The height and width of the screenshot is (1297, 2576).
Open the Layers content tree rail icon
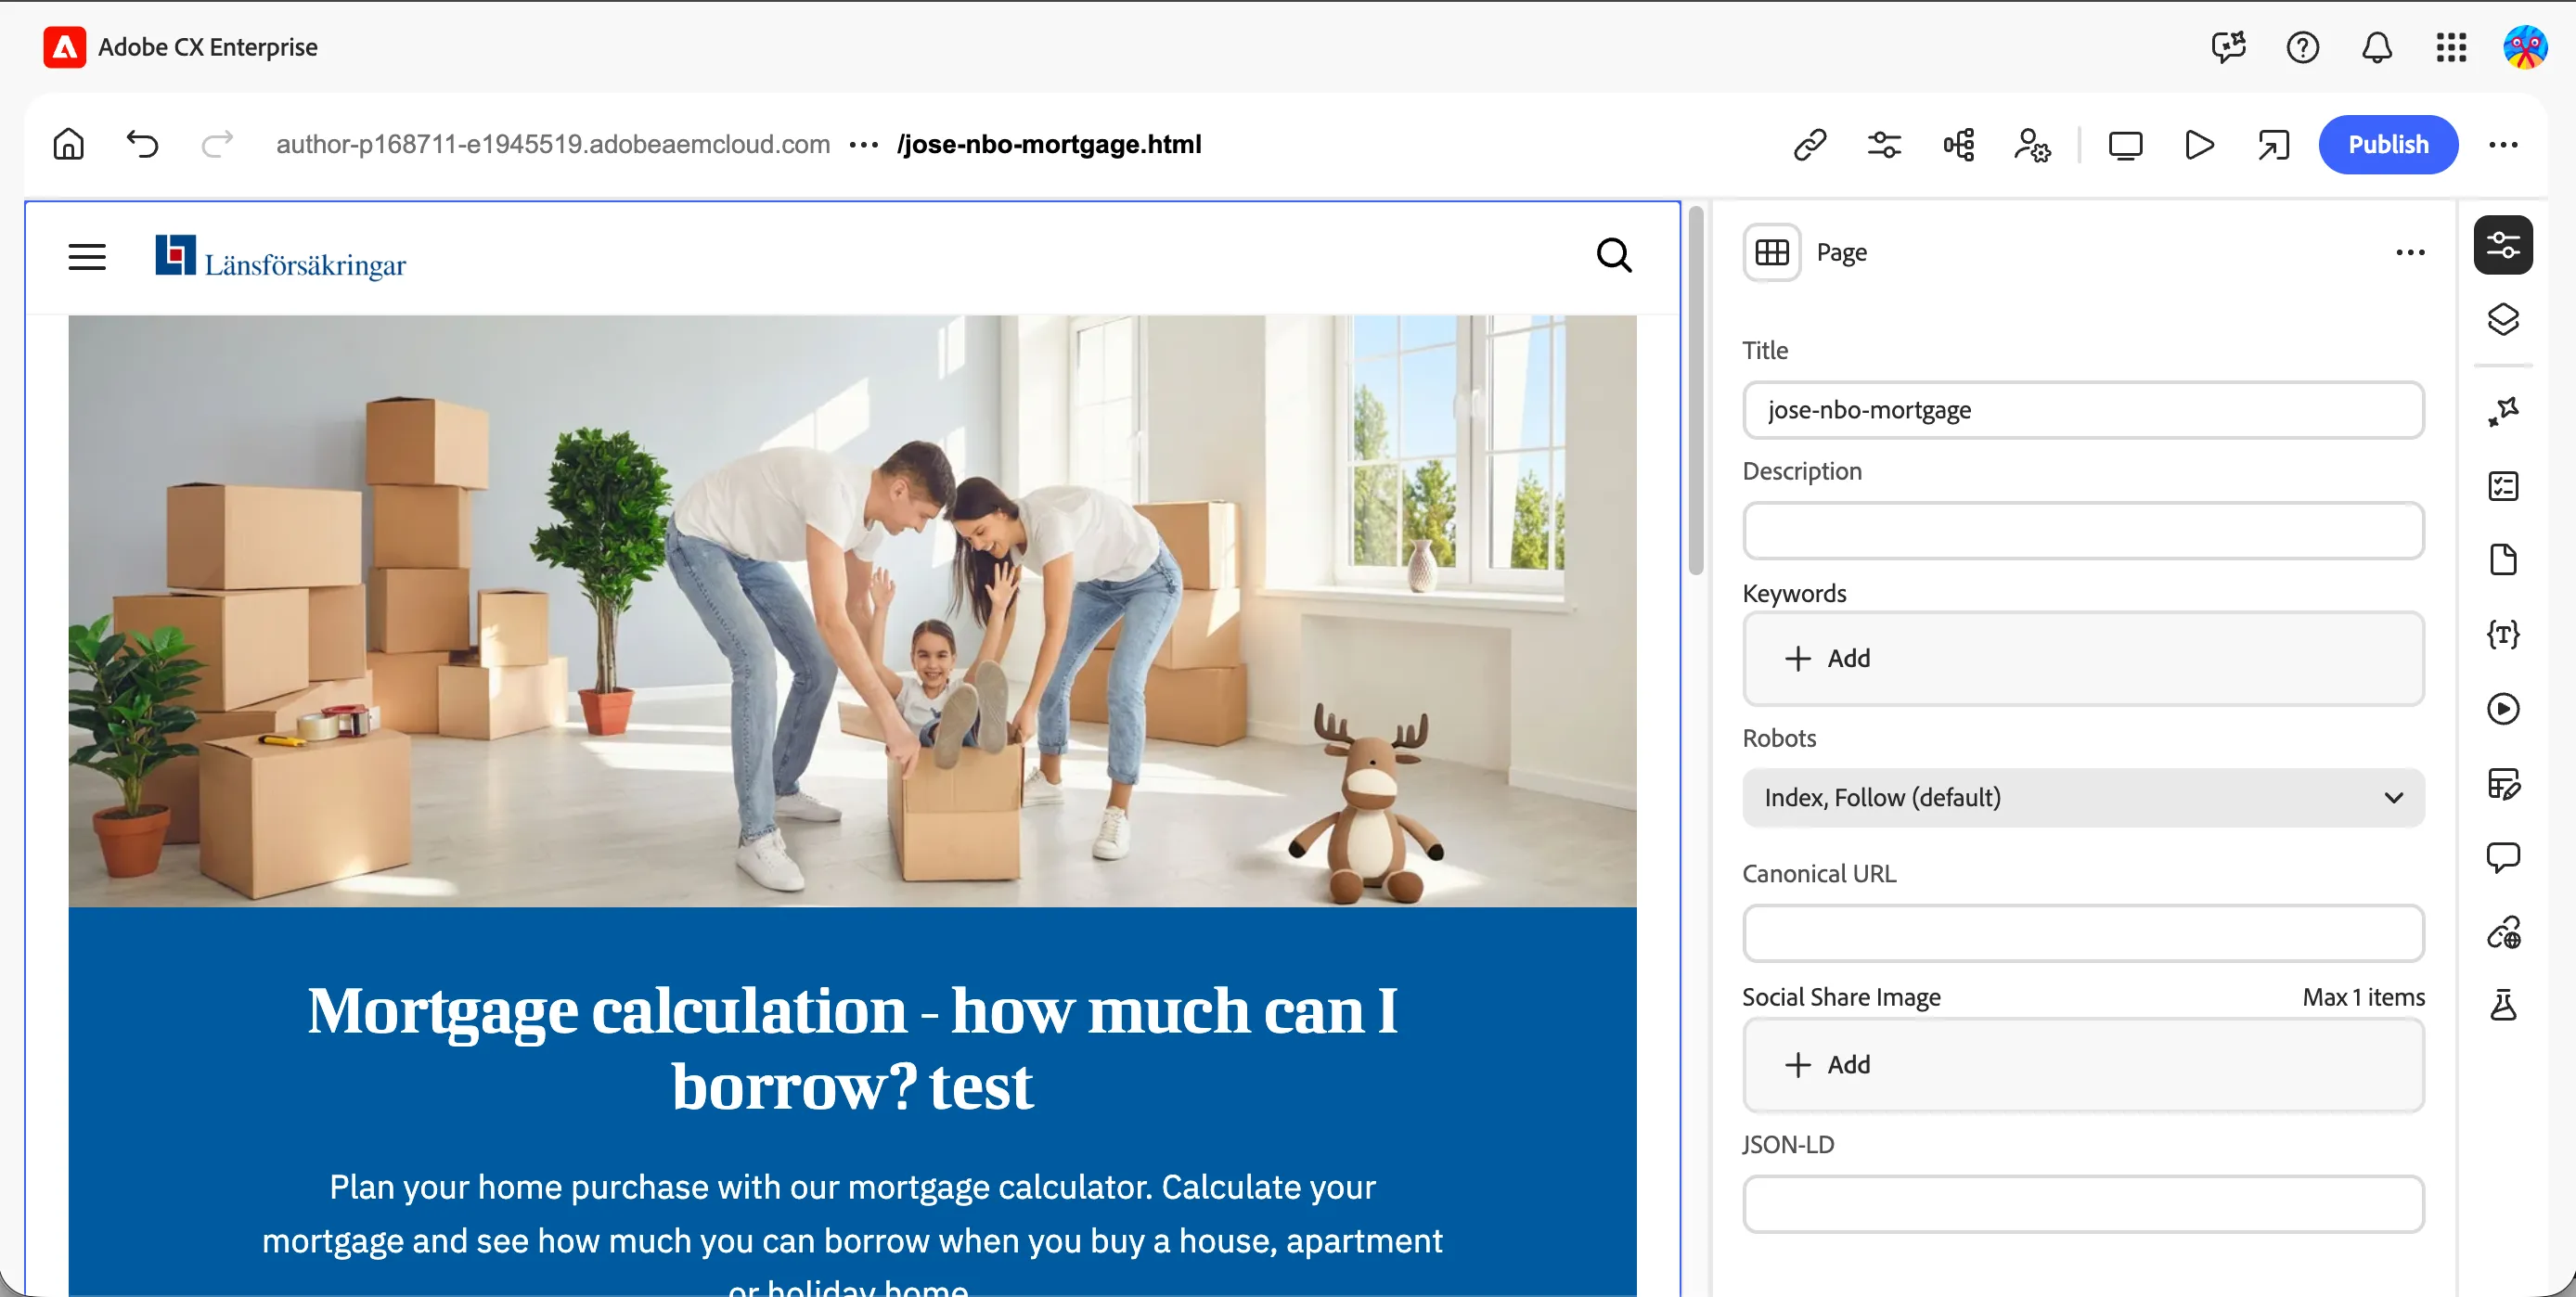pos(2503,319)
